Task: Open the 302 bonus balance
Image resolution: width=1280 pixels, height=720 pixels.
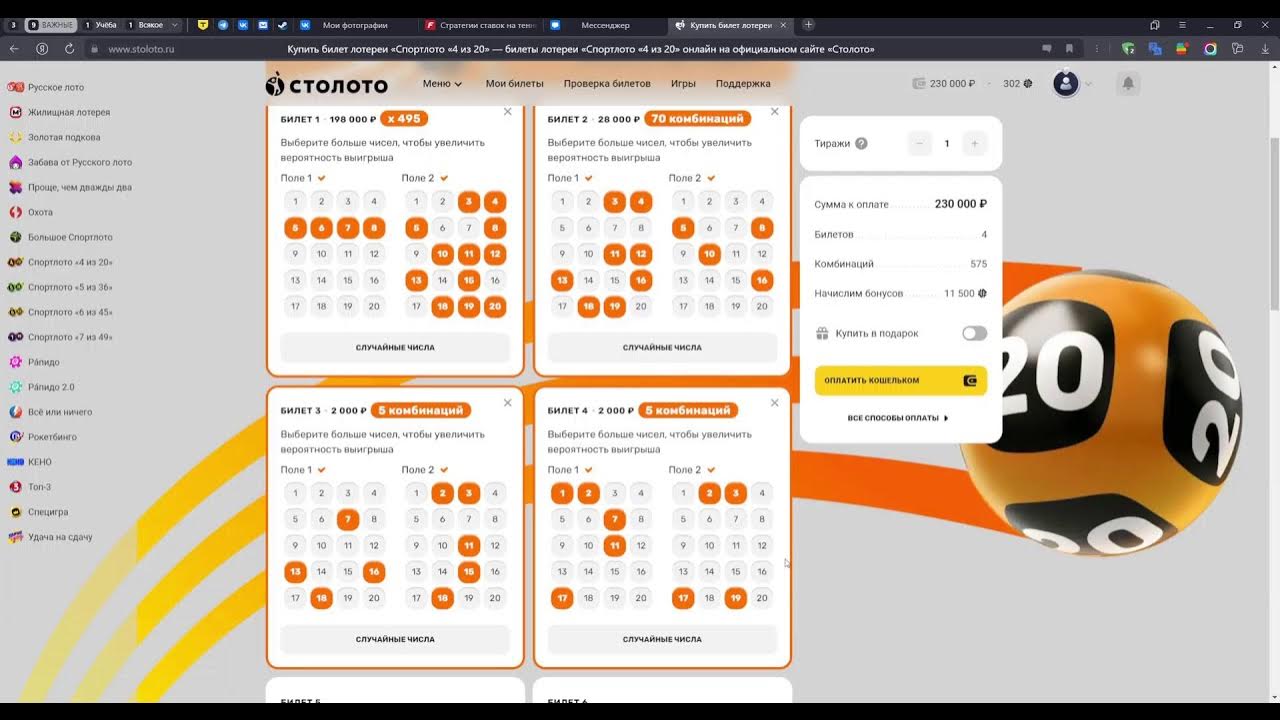Action: 1017,84
